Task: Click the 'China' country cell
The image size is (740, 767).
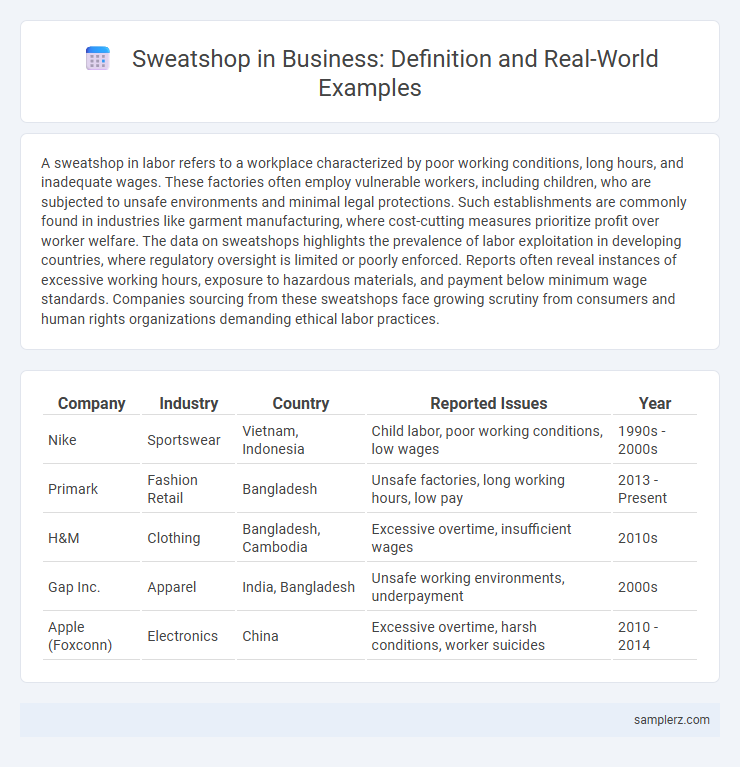Action: (300, 635)
